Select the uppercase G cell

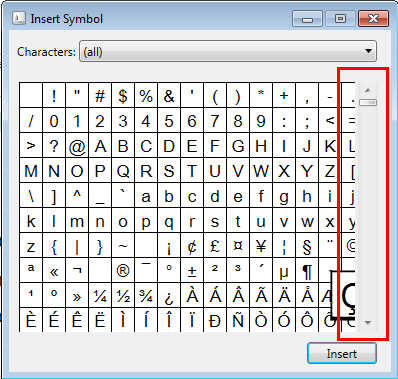coord(238,146)
